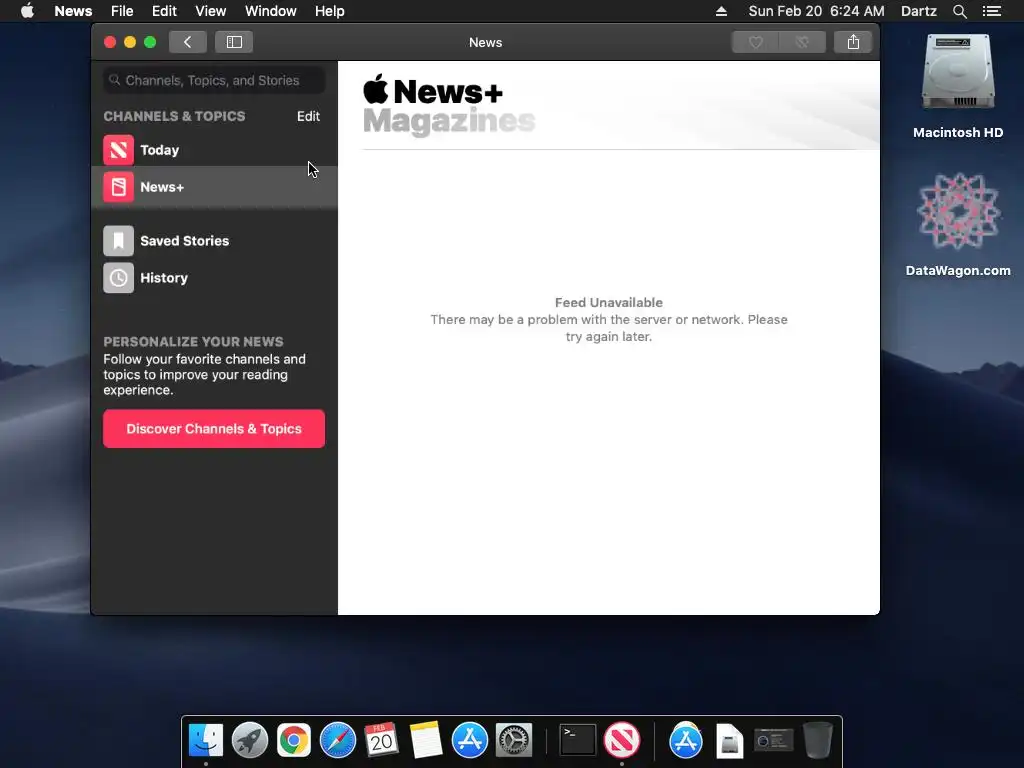Focus the Channels, Topics, and Stories search field
The width and height of the screenshot is (1024, 768).
pos(214,80)
